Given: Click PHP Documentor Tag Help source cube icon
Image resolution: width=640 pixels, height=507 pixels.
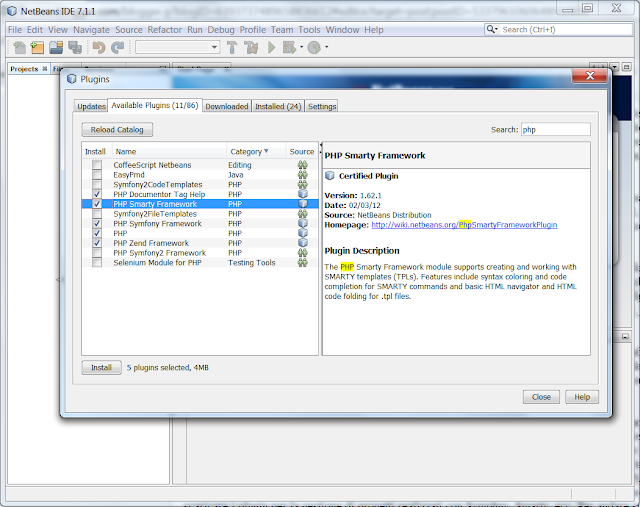Looking at the screenshot, I should [x=302, y=194].
